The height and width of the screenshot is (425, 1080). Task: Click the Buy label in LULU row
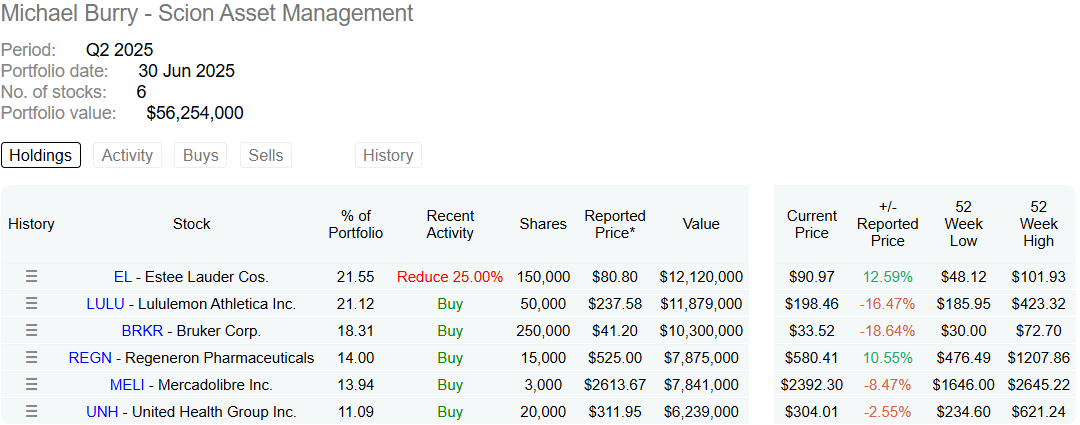(450, 304)
